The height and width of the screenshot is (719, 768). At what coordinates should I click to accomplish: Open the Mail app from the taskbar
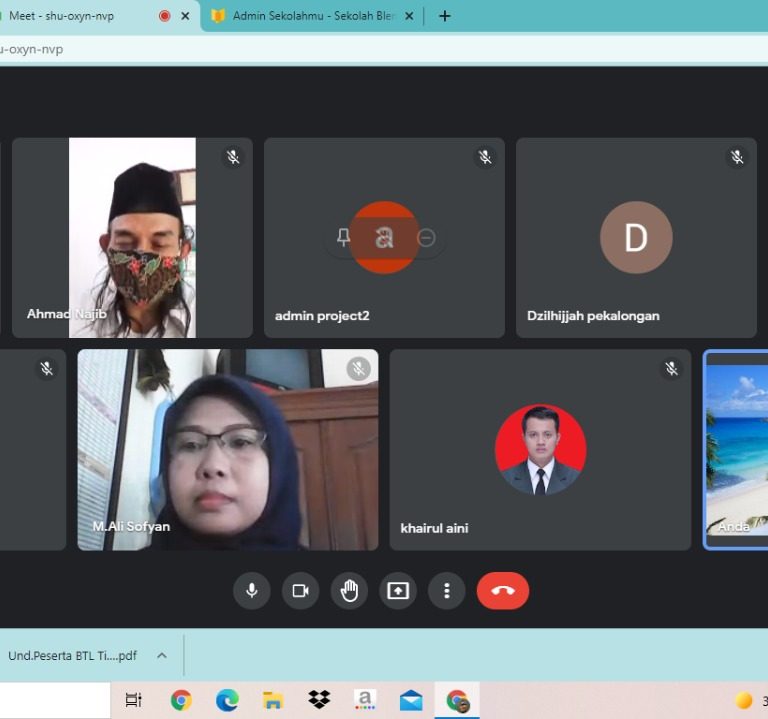pos(411,700)
